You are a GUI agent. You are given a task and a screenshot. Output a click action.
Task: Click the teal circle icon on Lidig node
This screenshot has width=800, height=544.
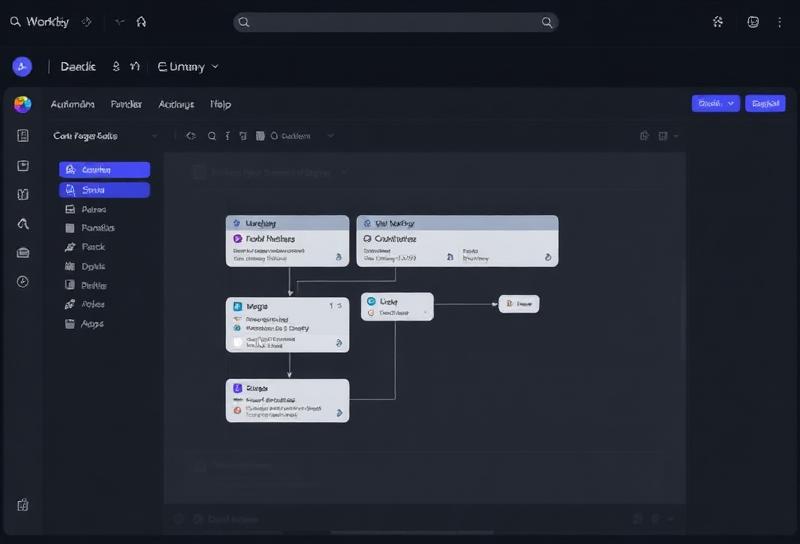coord(371,301)
